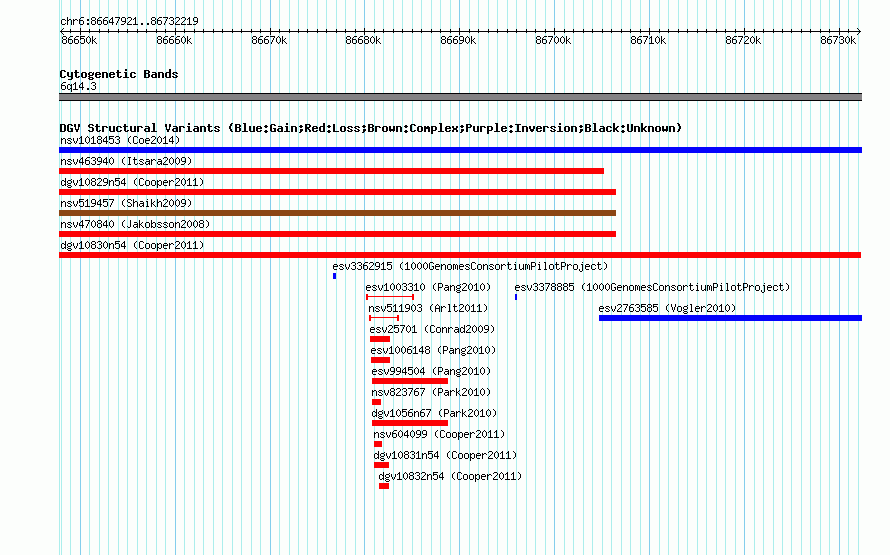
Task: Click the gray 6q14.3 cytogenetic band bar
Action: (460, 97)
